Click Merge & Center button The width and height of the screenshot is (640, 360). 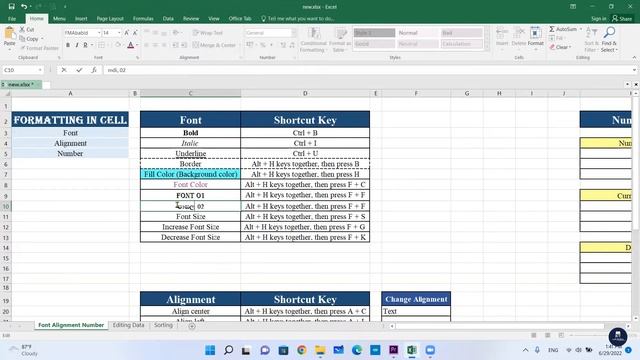pyautogui.click(x=215, y=45)
